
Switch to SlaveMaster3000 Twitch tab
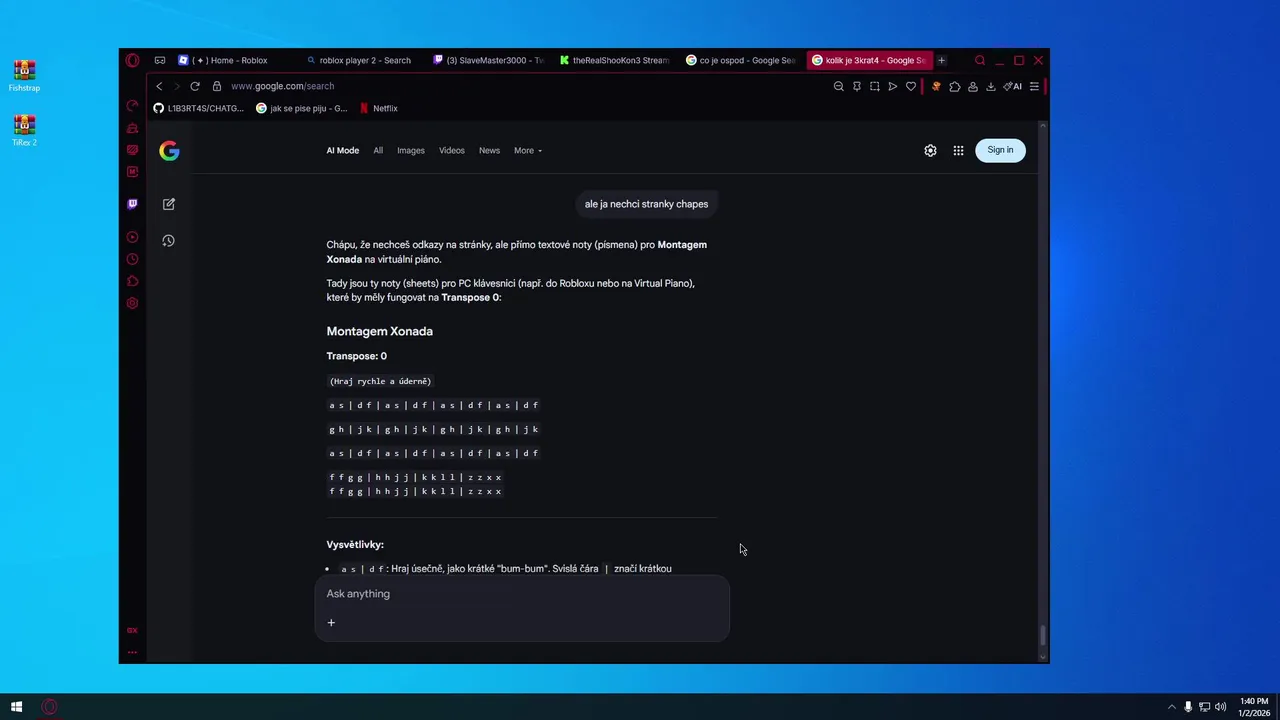pos(488,60)
